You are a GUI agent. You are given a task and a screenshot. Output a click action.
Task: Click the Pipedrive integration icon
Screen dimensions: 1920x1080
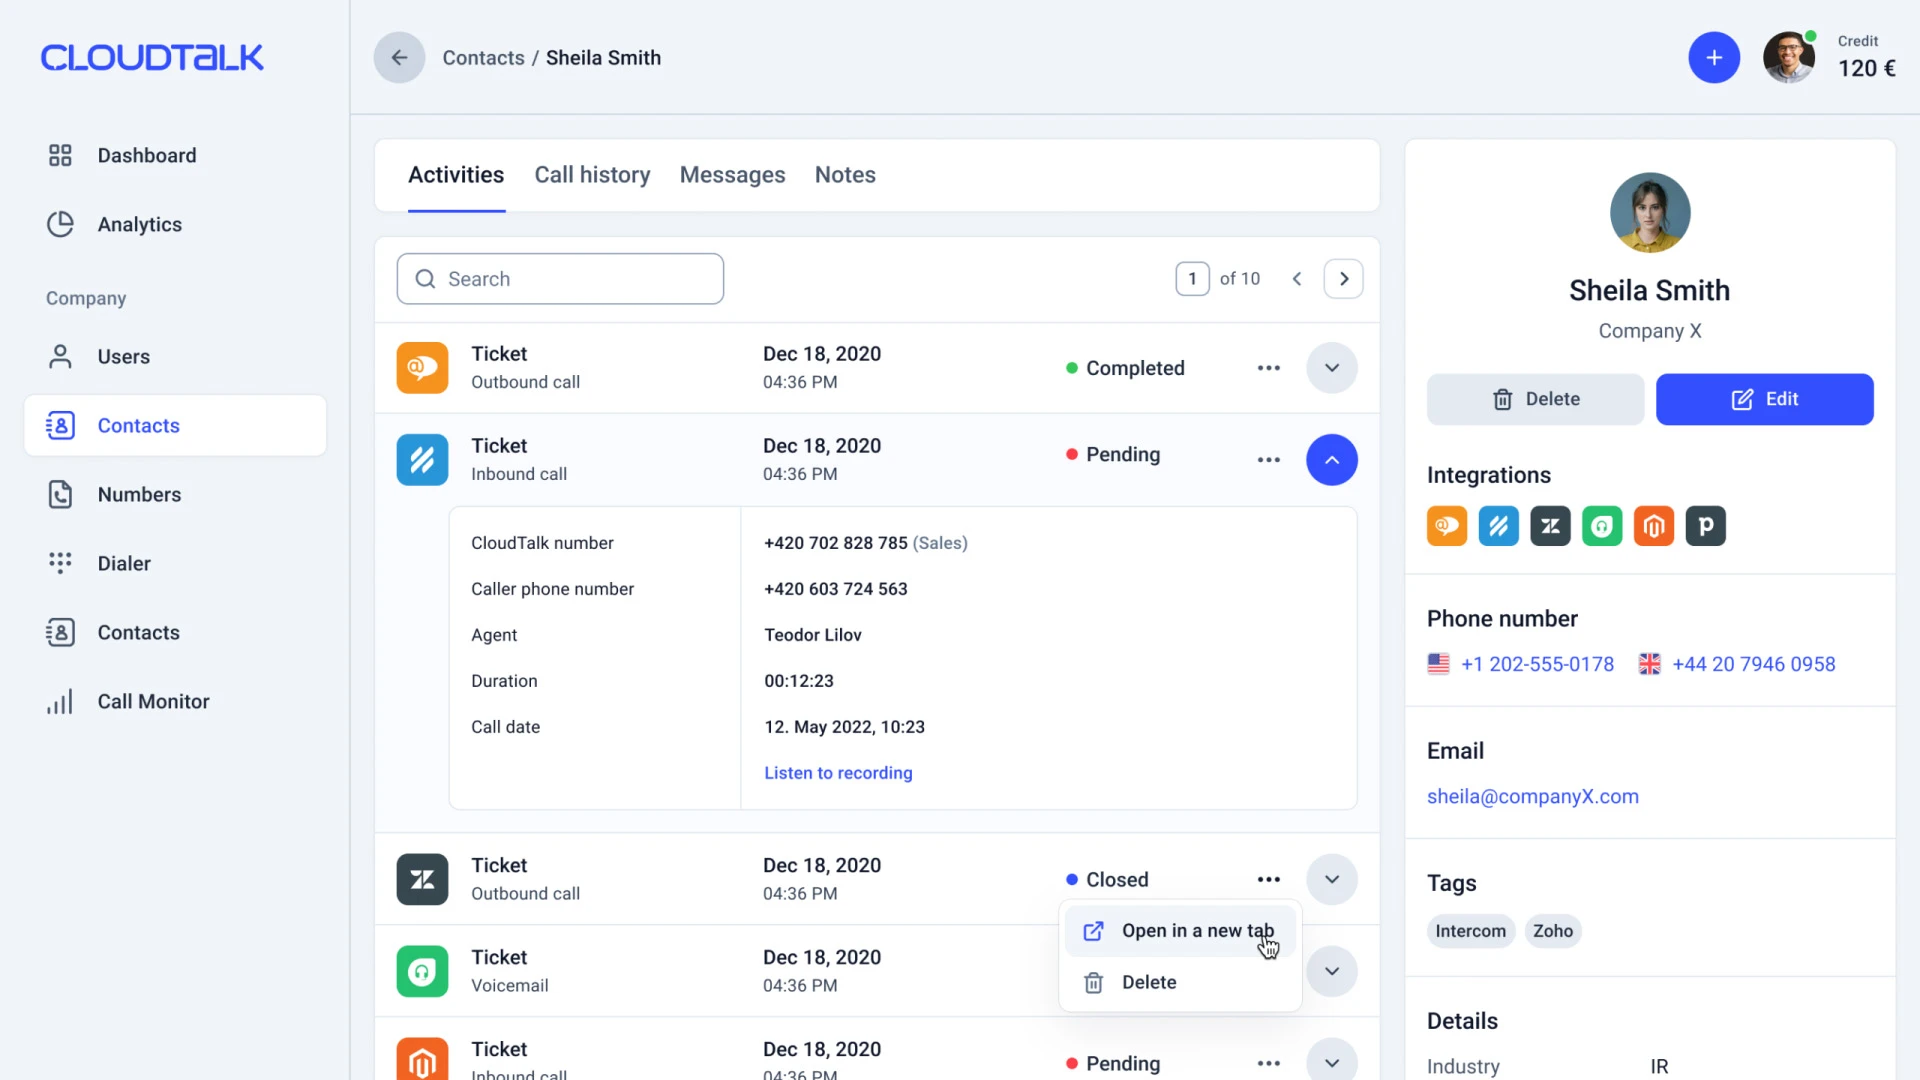tap(1705, 526)
